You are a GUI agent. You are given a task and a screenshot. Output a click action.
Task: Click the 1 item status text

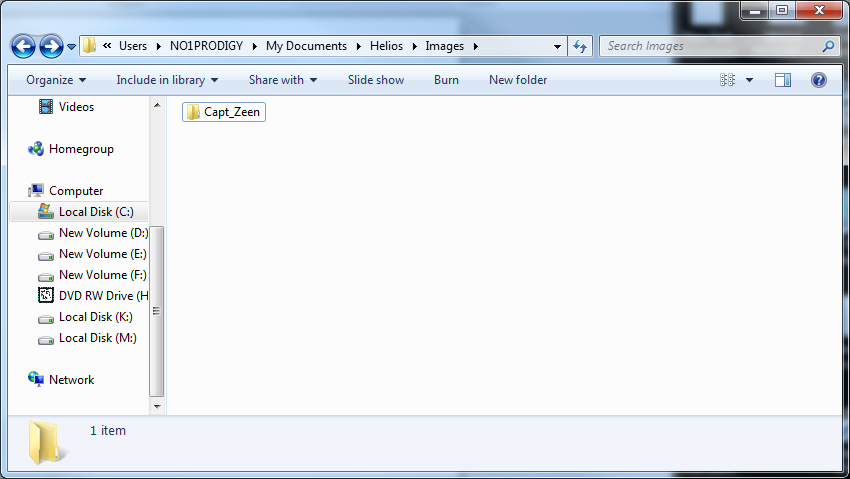[108, 431]
